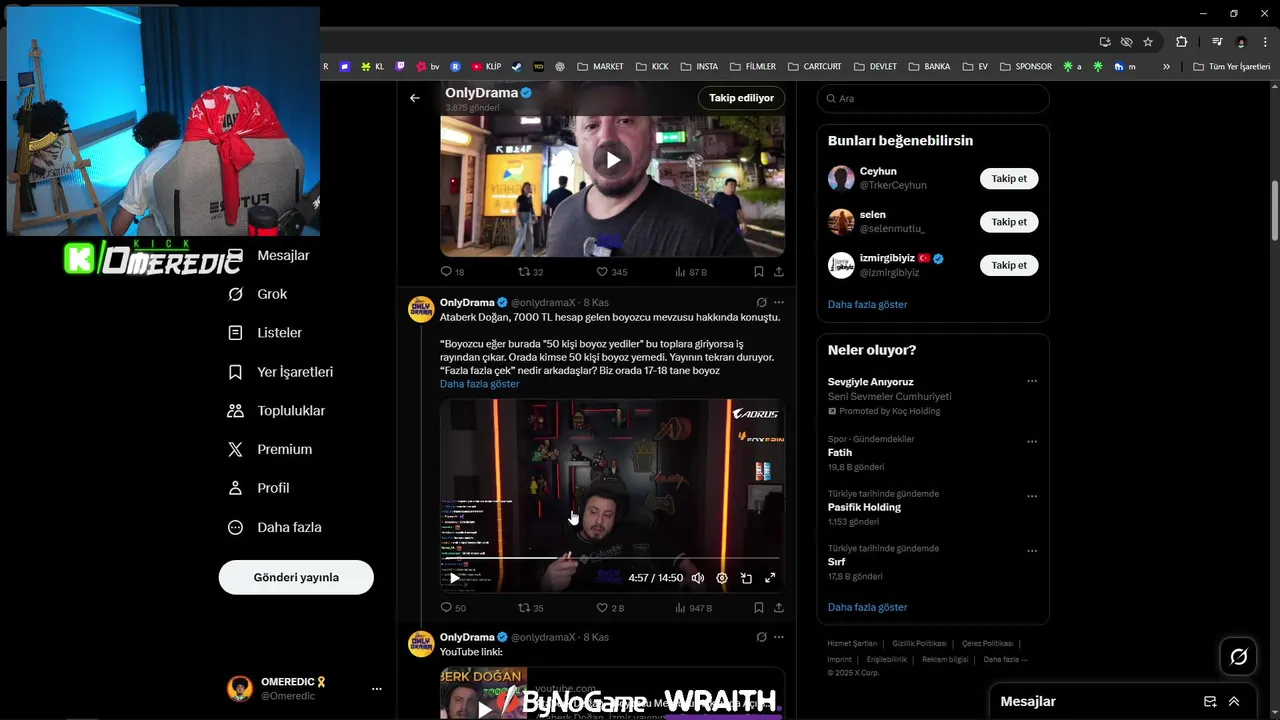Bookmark the Ataberk Doğan video post
The image size is (1280, 720).
click(759, 608)
